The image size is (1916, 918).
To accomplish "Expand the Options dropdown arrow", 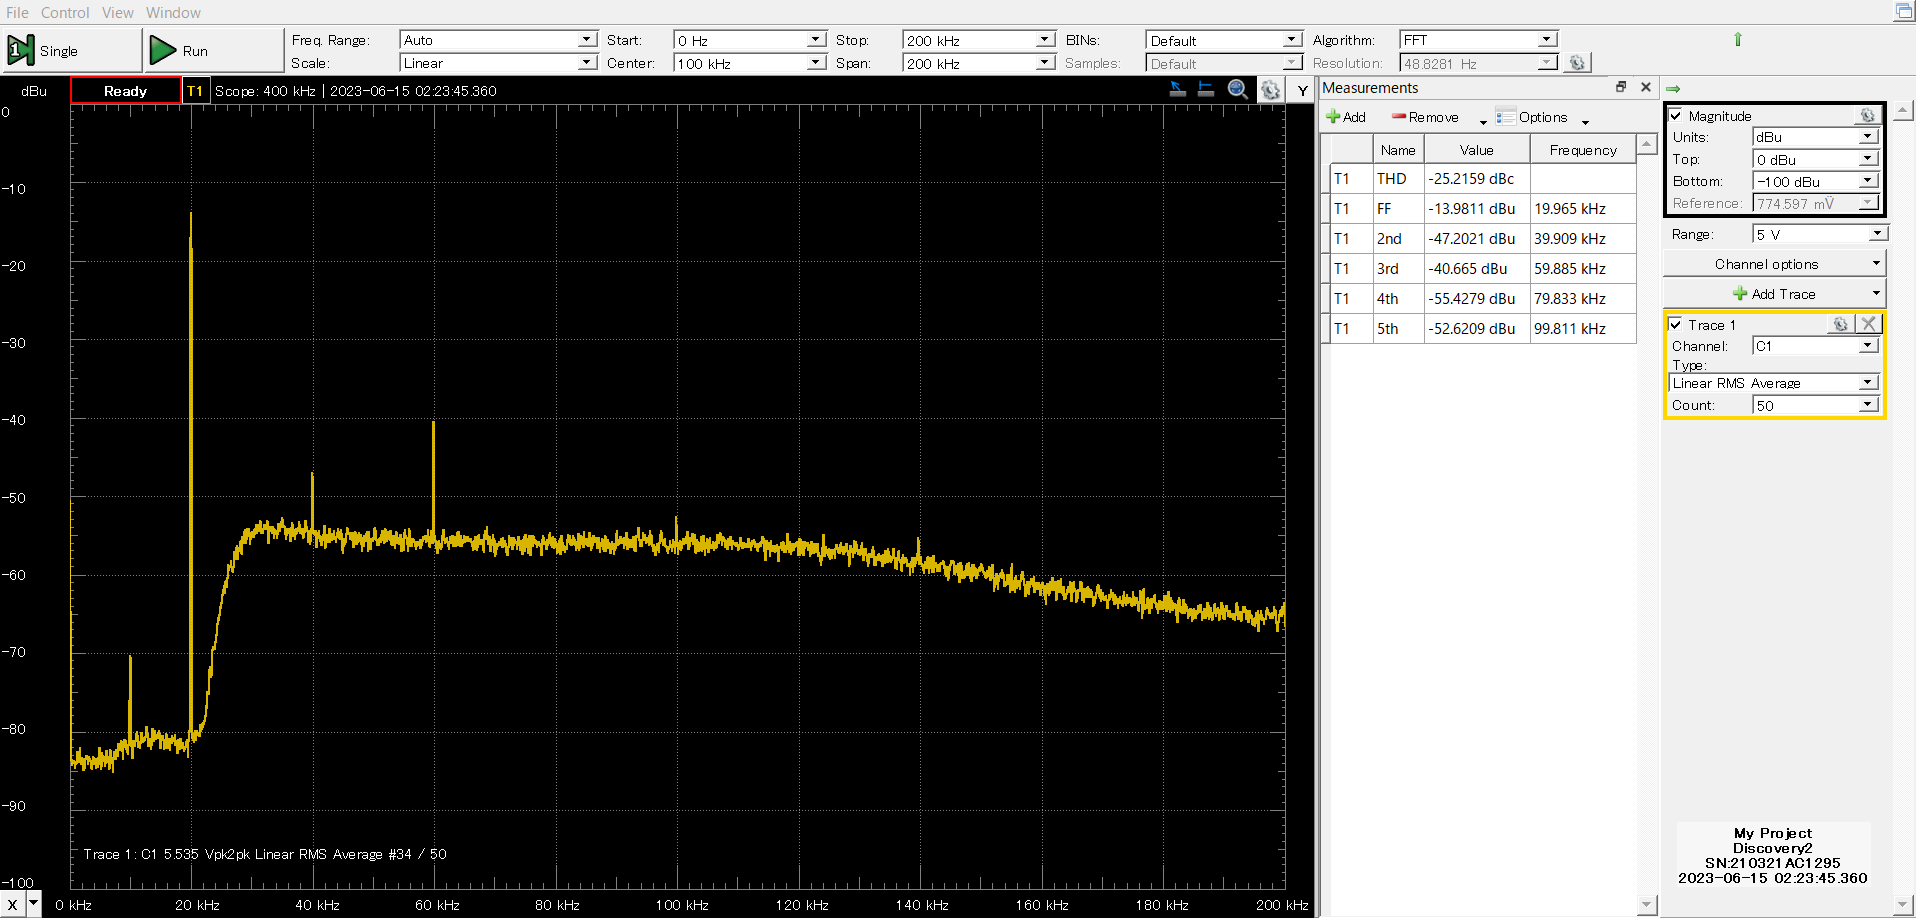I will (1585, 121).
